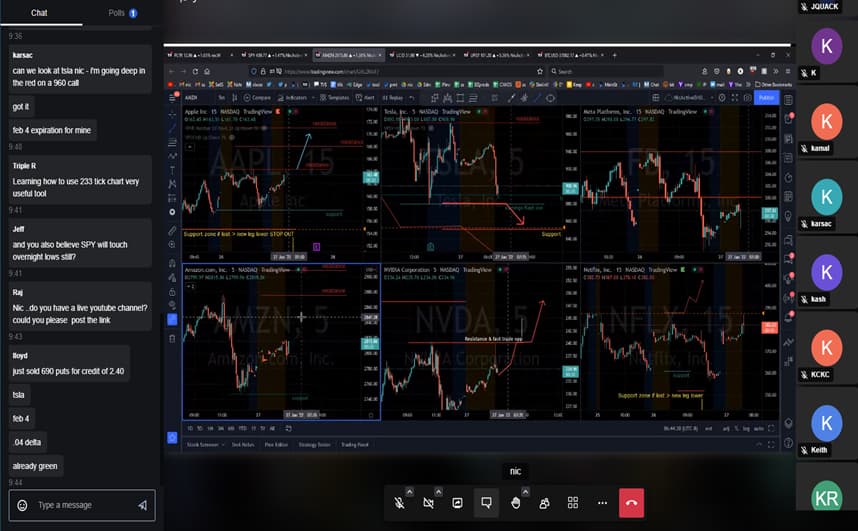Select the text annotation tool
Screen dimensions: 858x531
point(172,170)
